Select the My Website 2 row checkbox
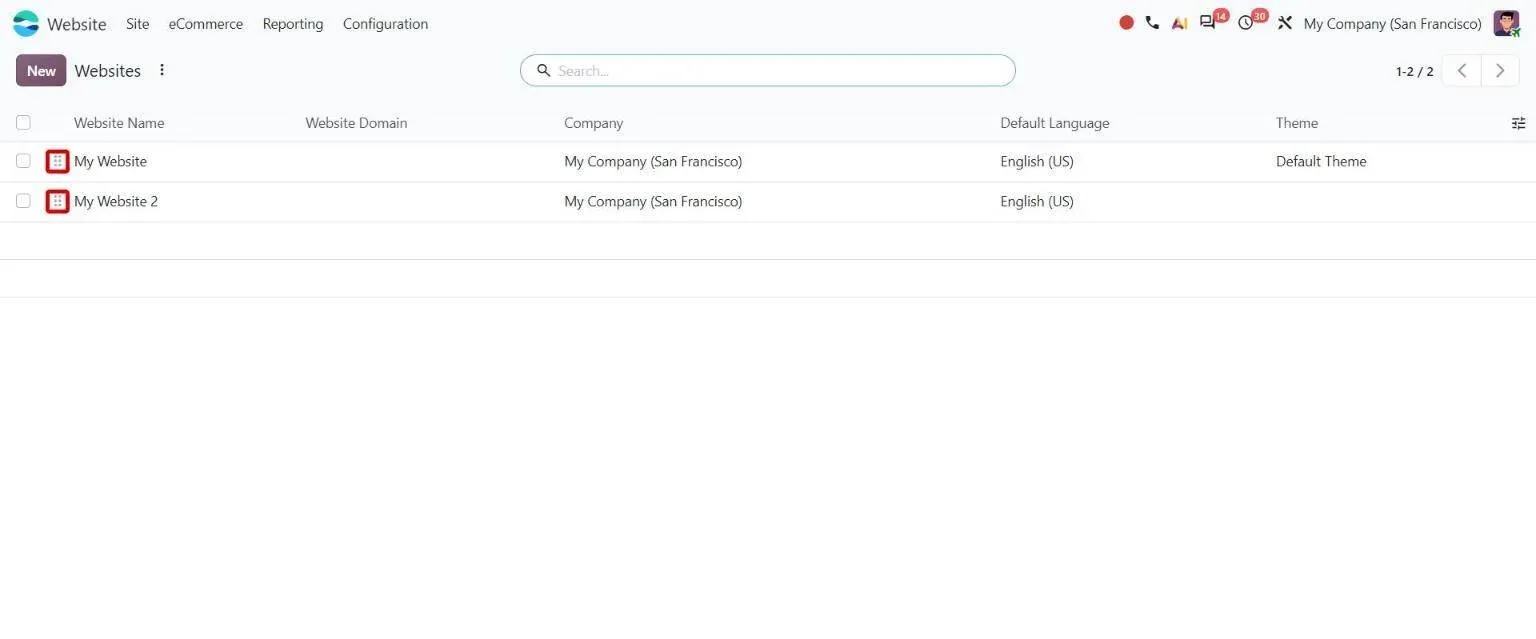The image size is (1536, 639). 23,200
